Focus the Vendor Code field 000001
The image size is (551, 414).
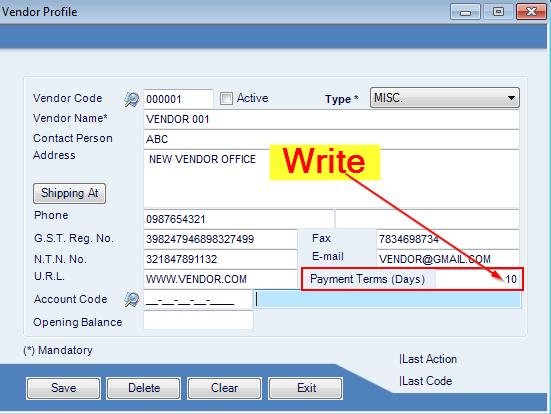coord(178,99)
